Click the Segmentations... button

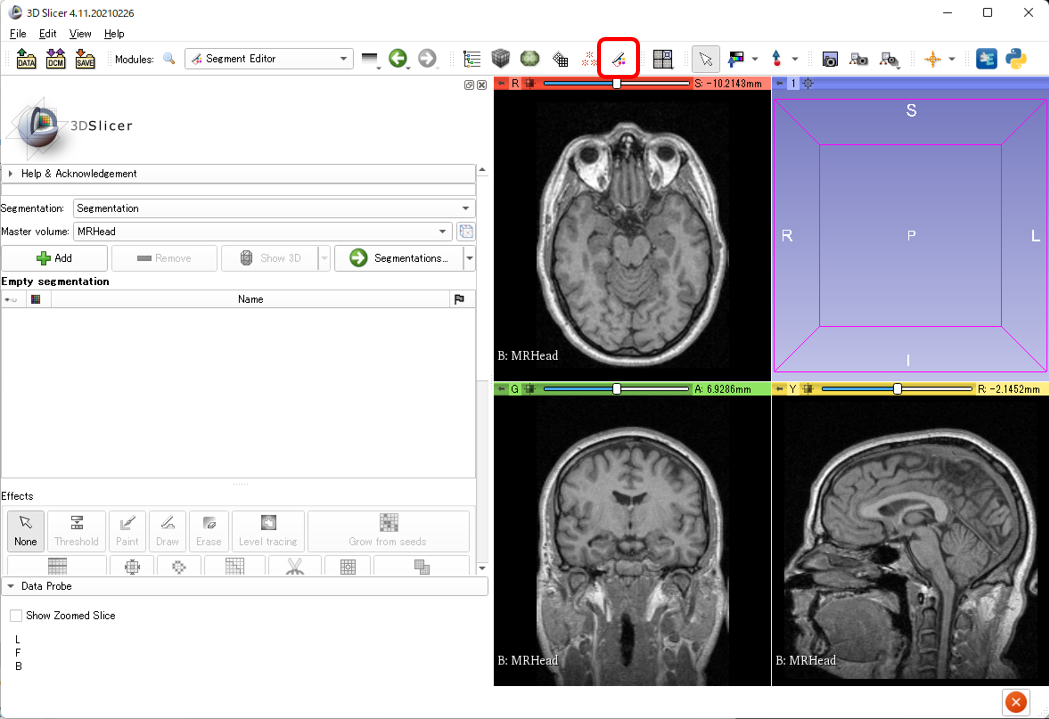point(399,258)
